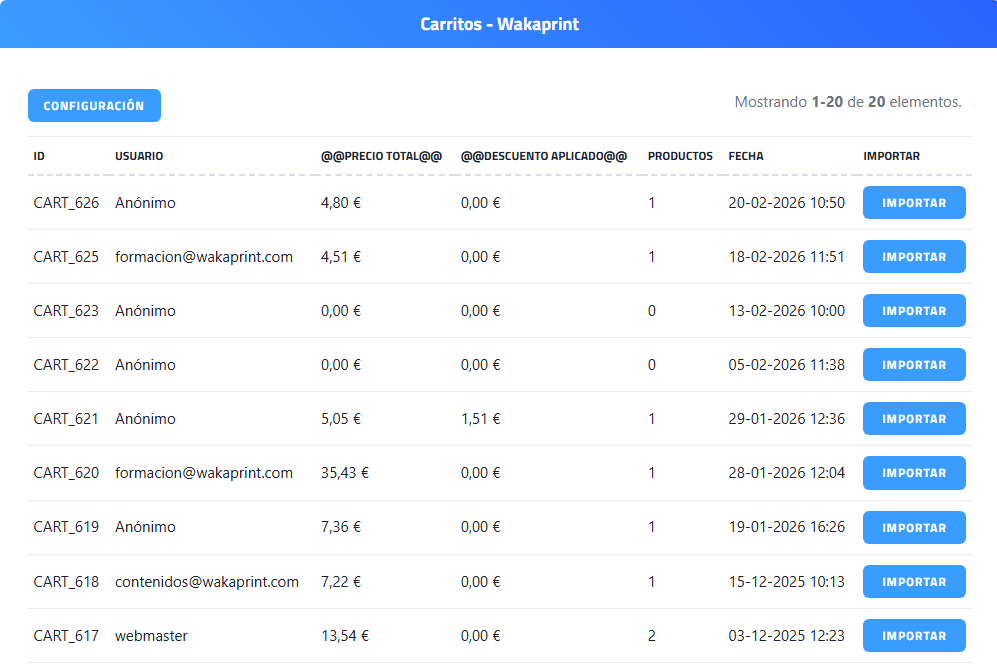Open the Configuración button
The width and height of the screenshot is (997, 668).
point(94,106)
